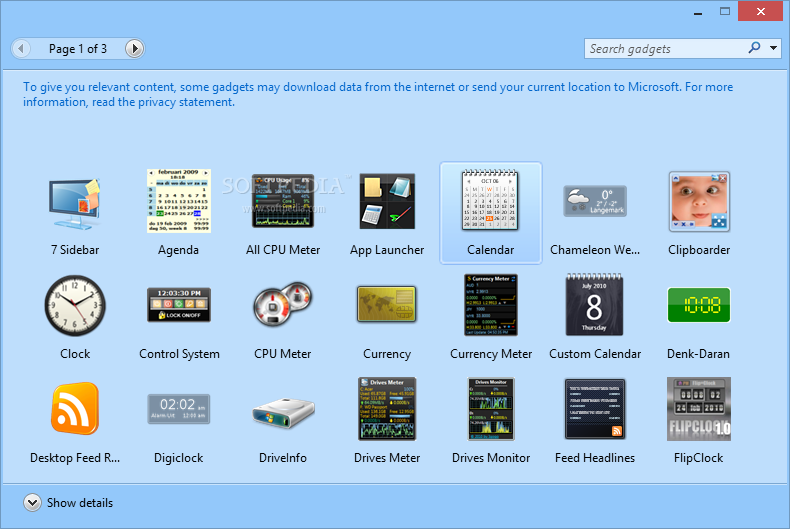Pick the Control System gadget icon
Screen dimensions: 790x529
pyautogui.click(x=179, y=305)
